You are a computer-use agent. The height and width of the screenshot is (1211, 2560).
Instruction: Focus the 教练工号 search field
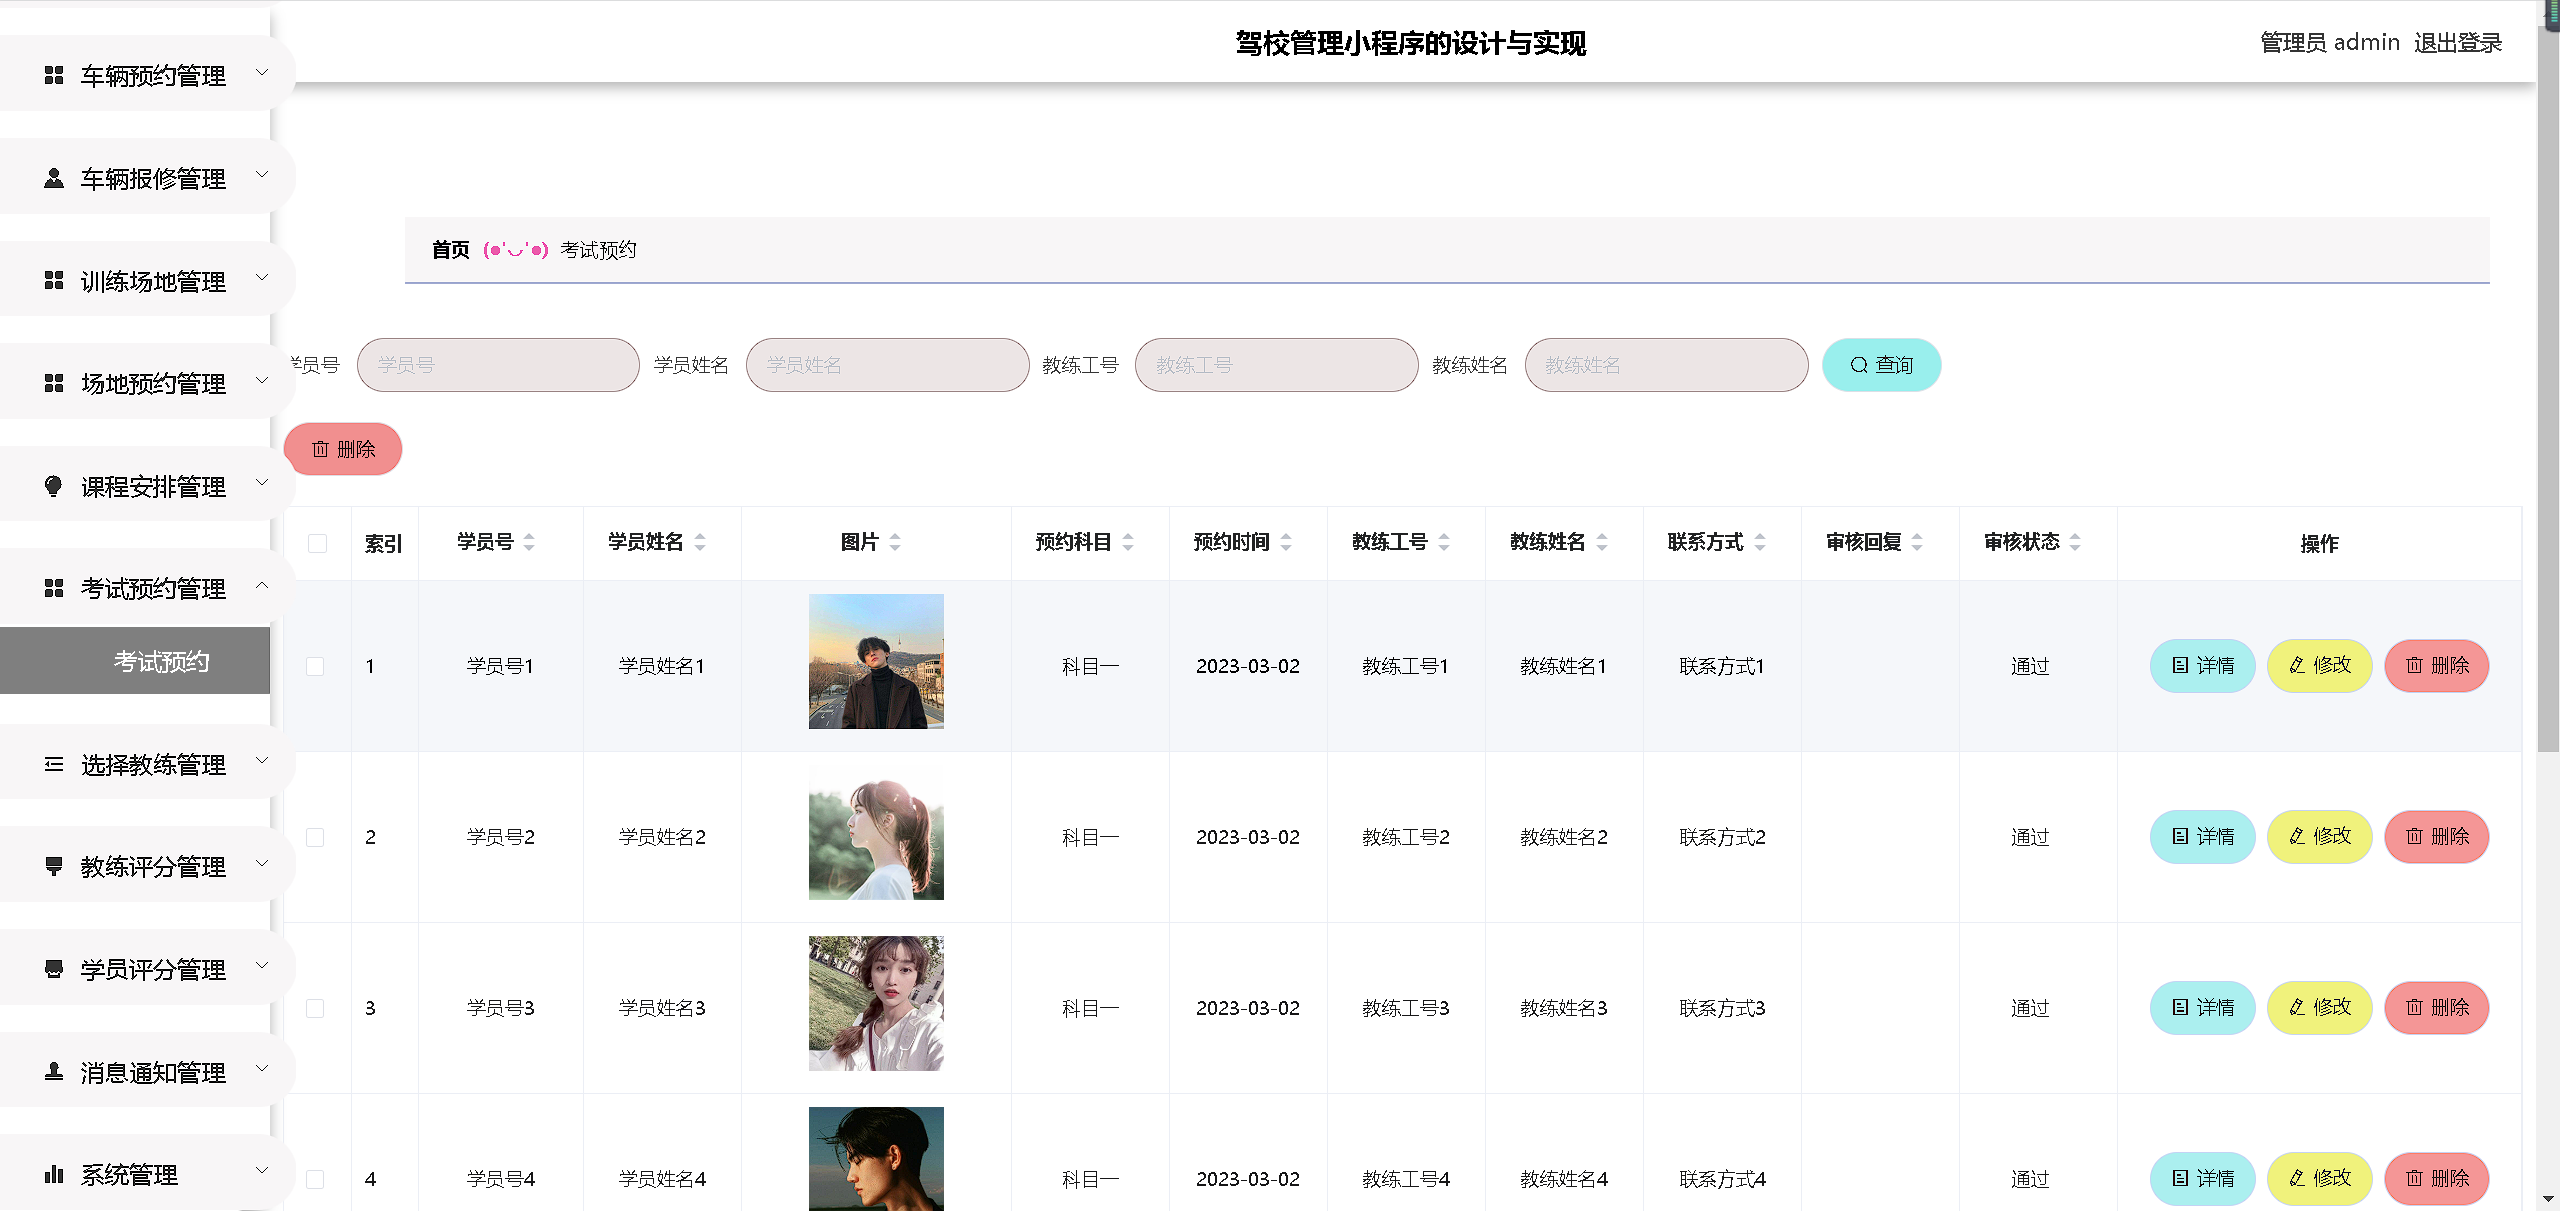point(1276,365)
